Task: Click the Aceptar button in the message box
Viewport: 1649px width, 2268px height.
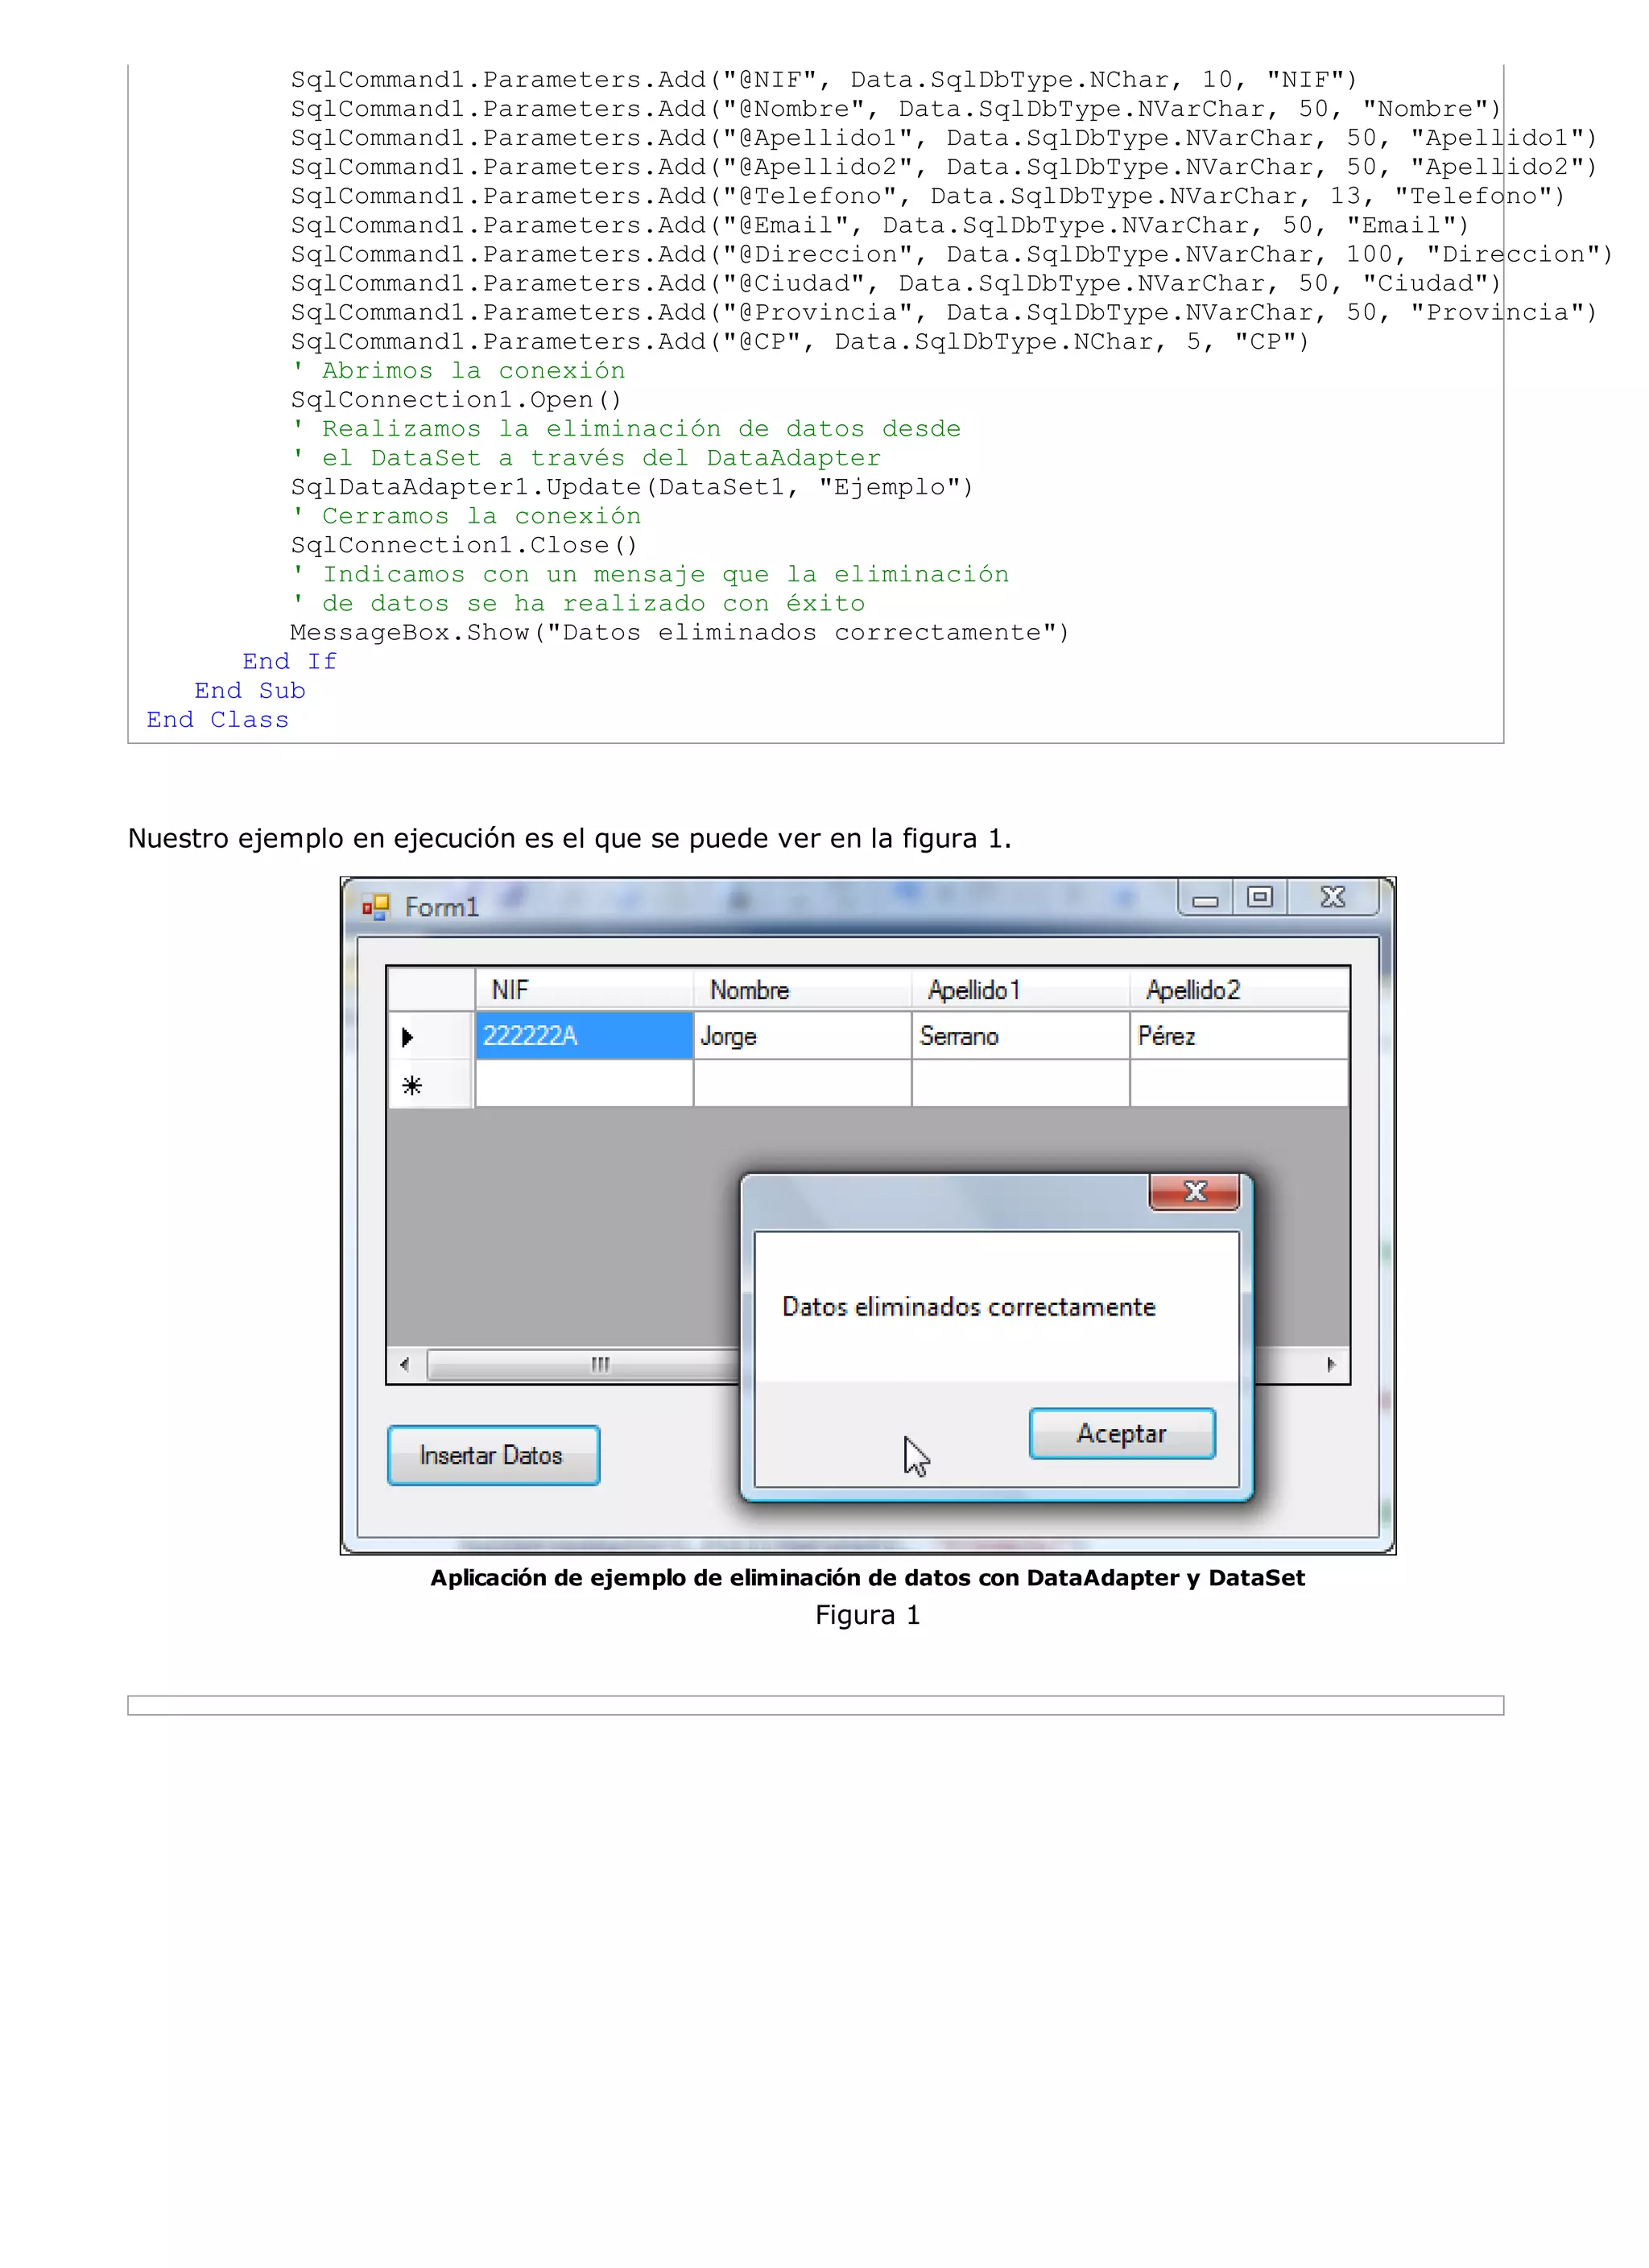Action: pyautogui.click(x=1122, y=1433)
